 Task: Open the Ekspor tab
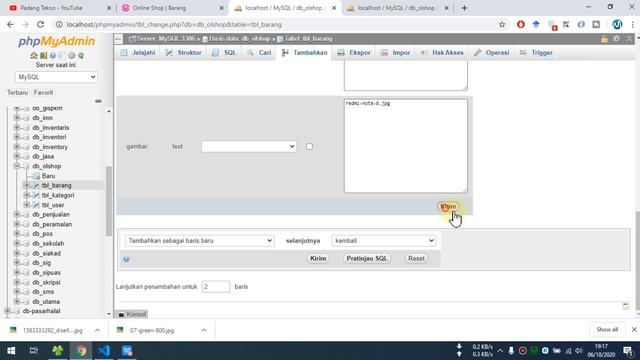[x=354, y=53]
